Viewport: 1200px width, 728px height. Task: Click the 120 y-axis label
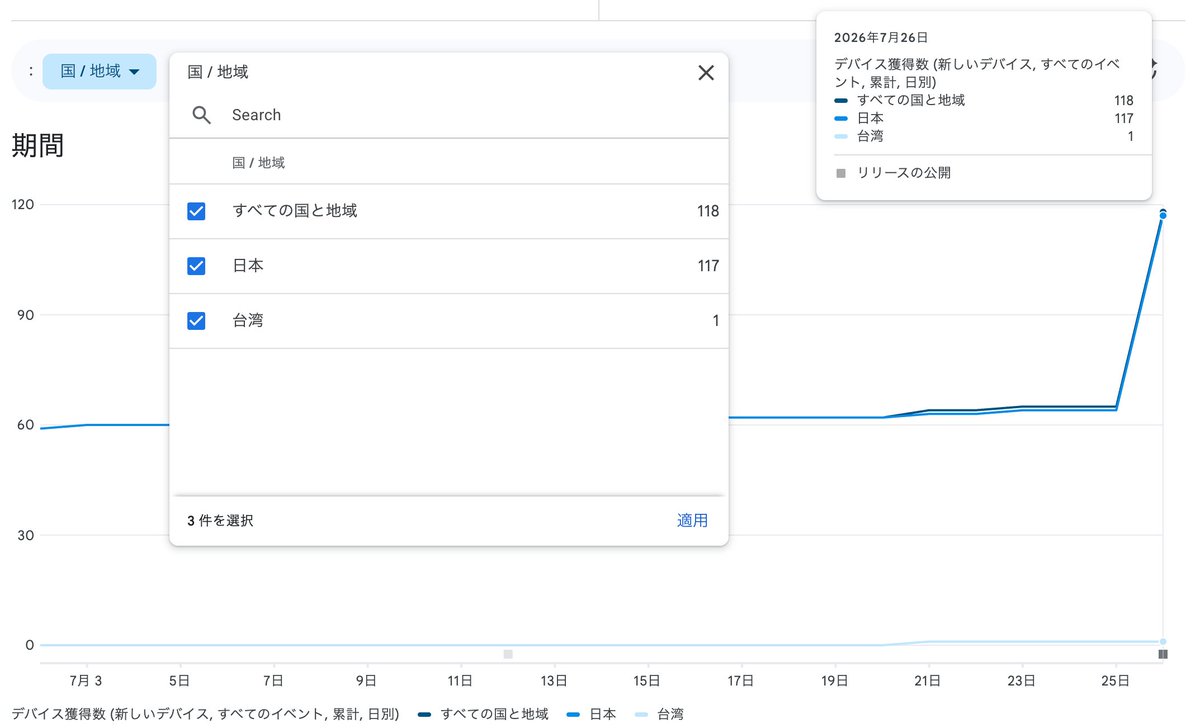[x=22, y=204]
